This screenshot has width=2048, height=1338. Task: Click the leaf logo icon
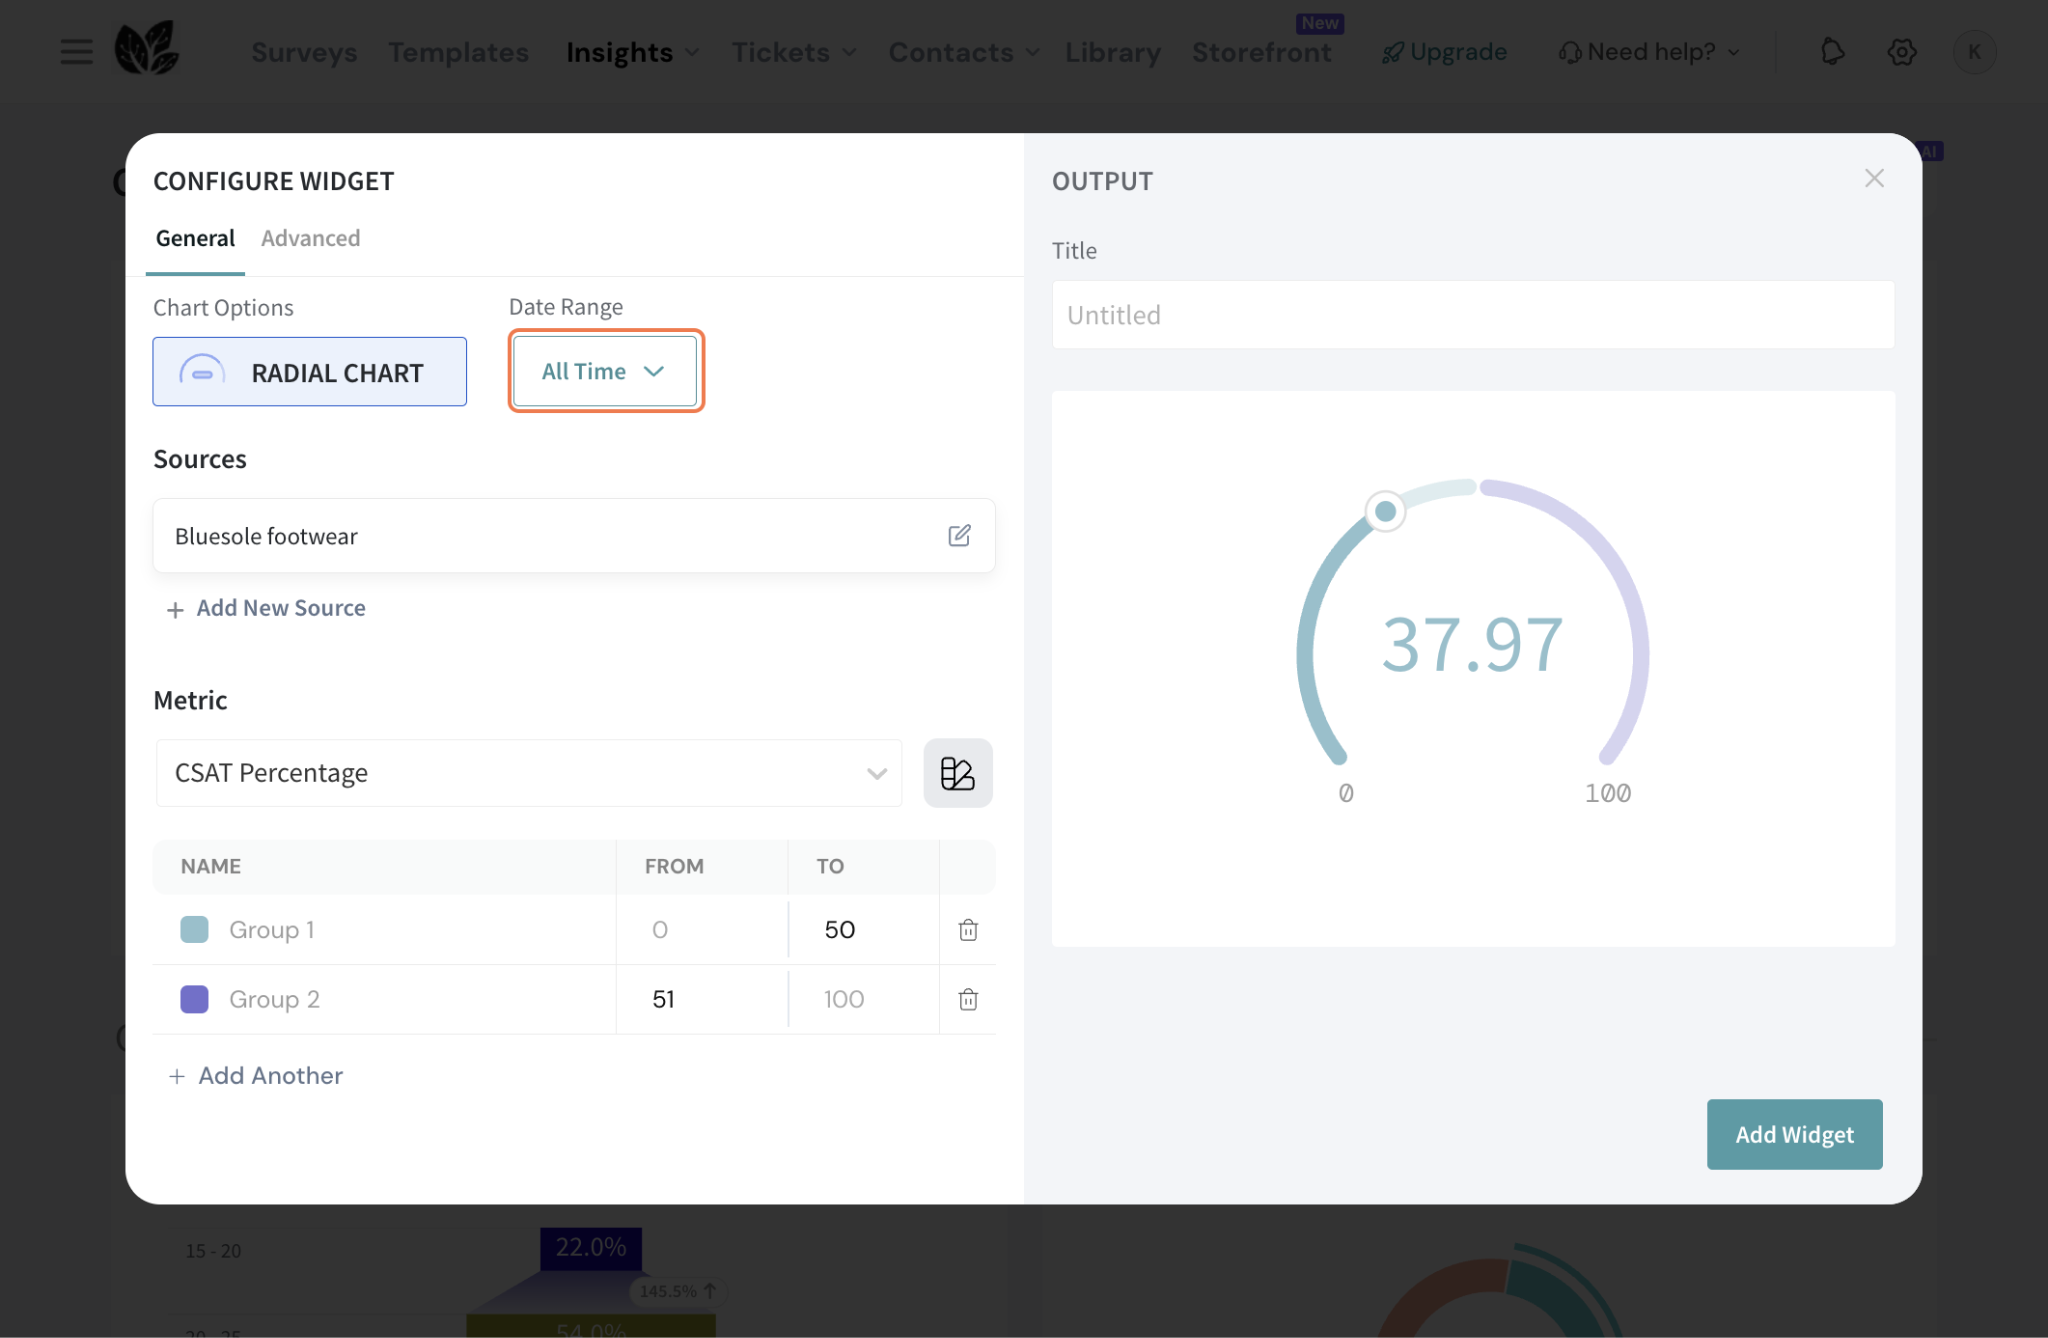click(x=146, y=49)
